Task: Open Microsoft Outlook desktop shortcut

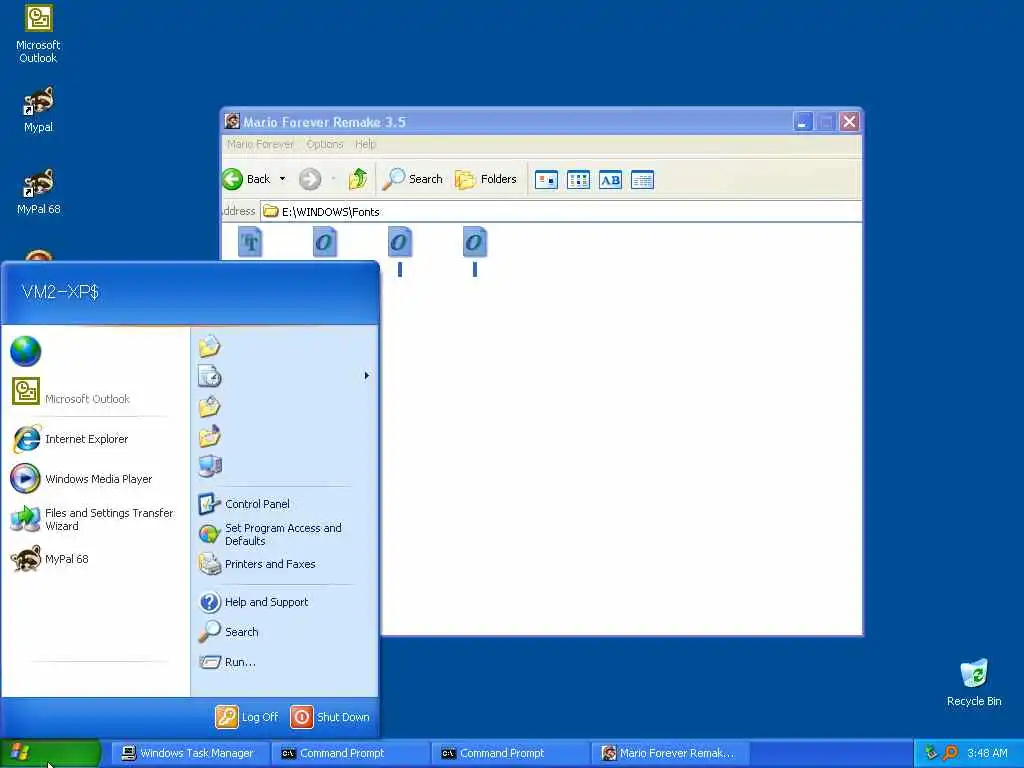Action: pyautogui.click(x=38, y=34)
